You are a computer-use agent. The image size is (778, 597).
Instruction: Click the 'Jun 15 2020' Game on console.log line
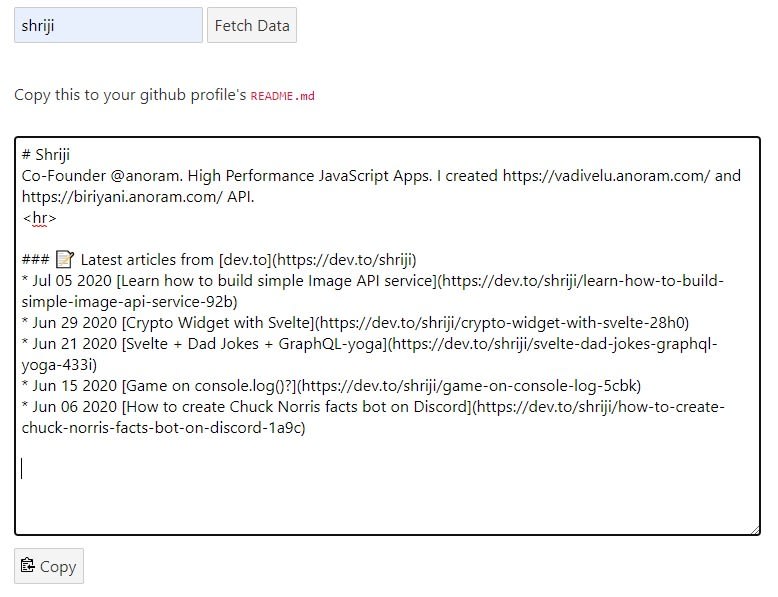click(331, 386)
